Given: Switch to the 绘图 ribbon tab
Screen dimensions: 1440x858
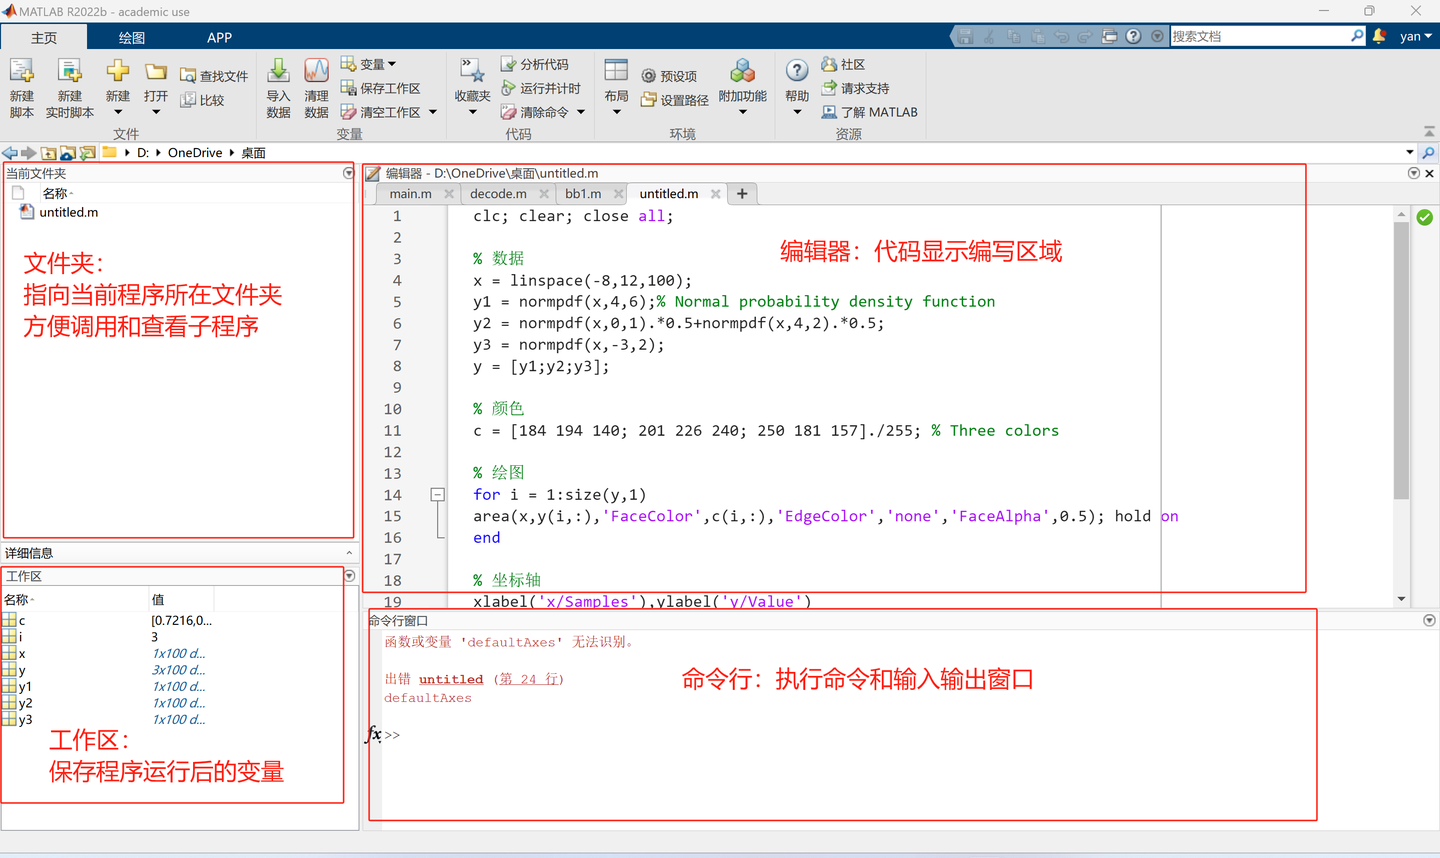Looking at the screenshot, I should click(x=132, y=37).
